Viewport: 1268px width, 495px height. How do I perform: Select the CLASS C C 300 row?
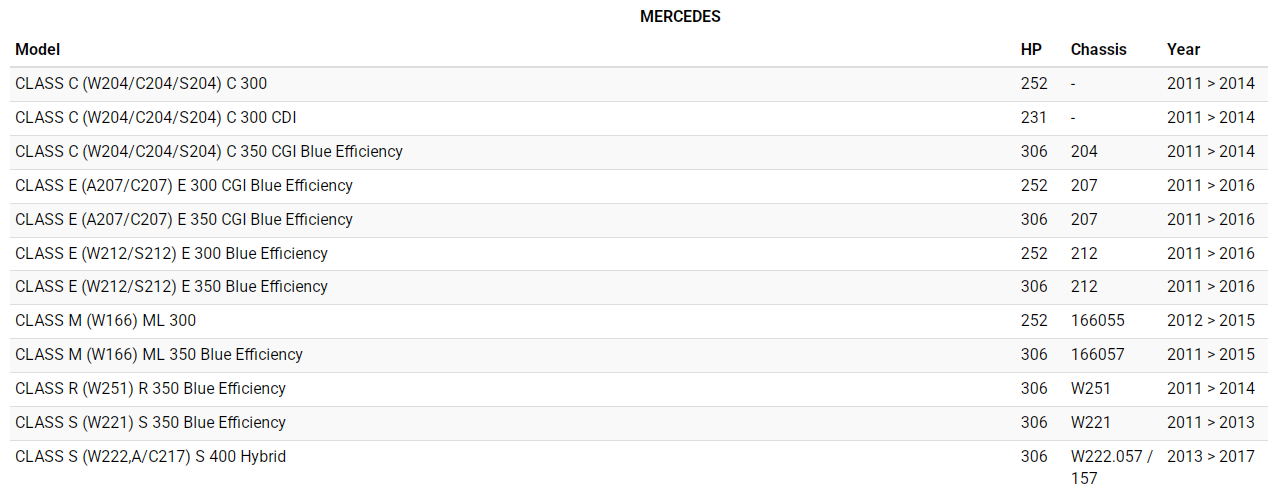[x=141, y=84]
